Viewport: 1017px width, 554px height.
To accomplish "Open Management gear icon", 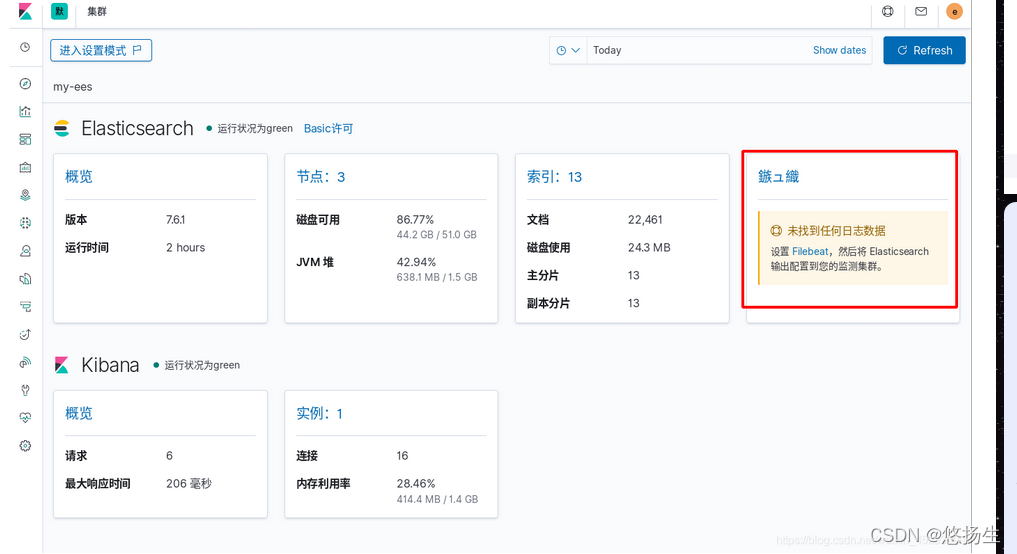I will pos(25,446).
